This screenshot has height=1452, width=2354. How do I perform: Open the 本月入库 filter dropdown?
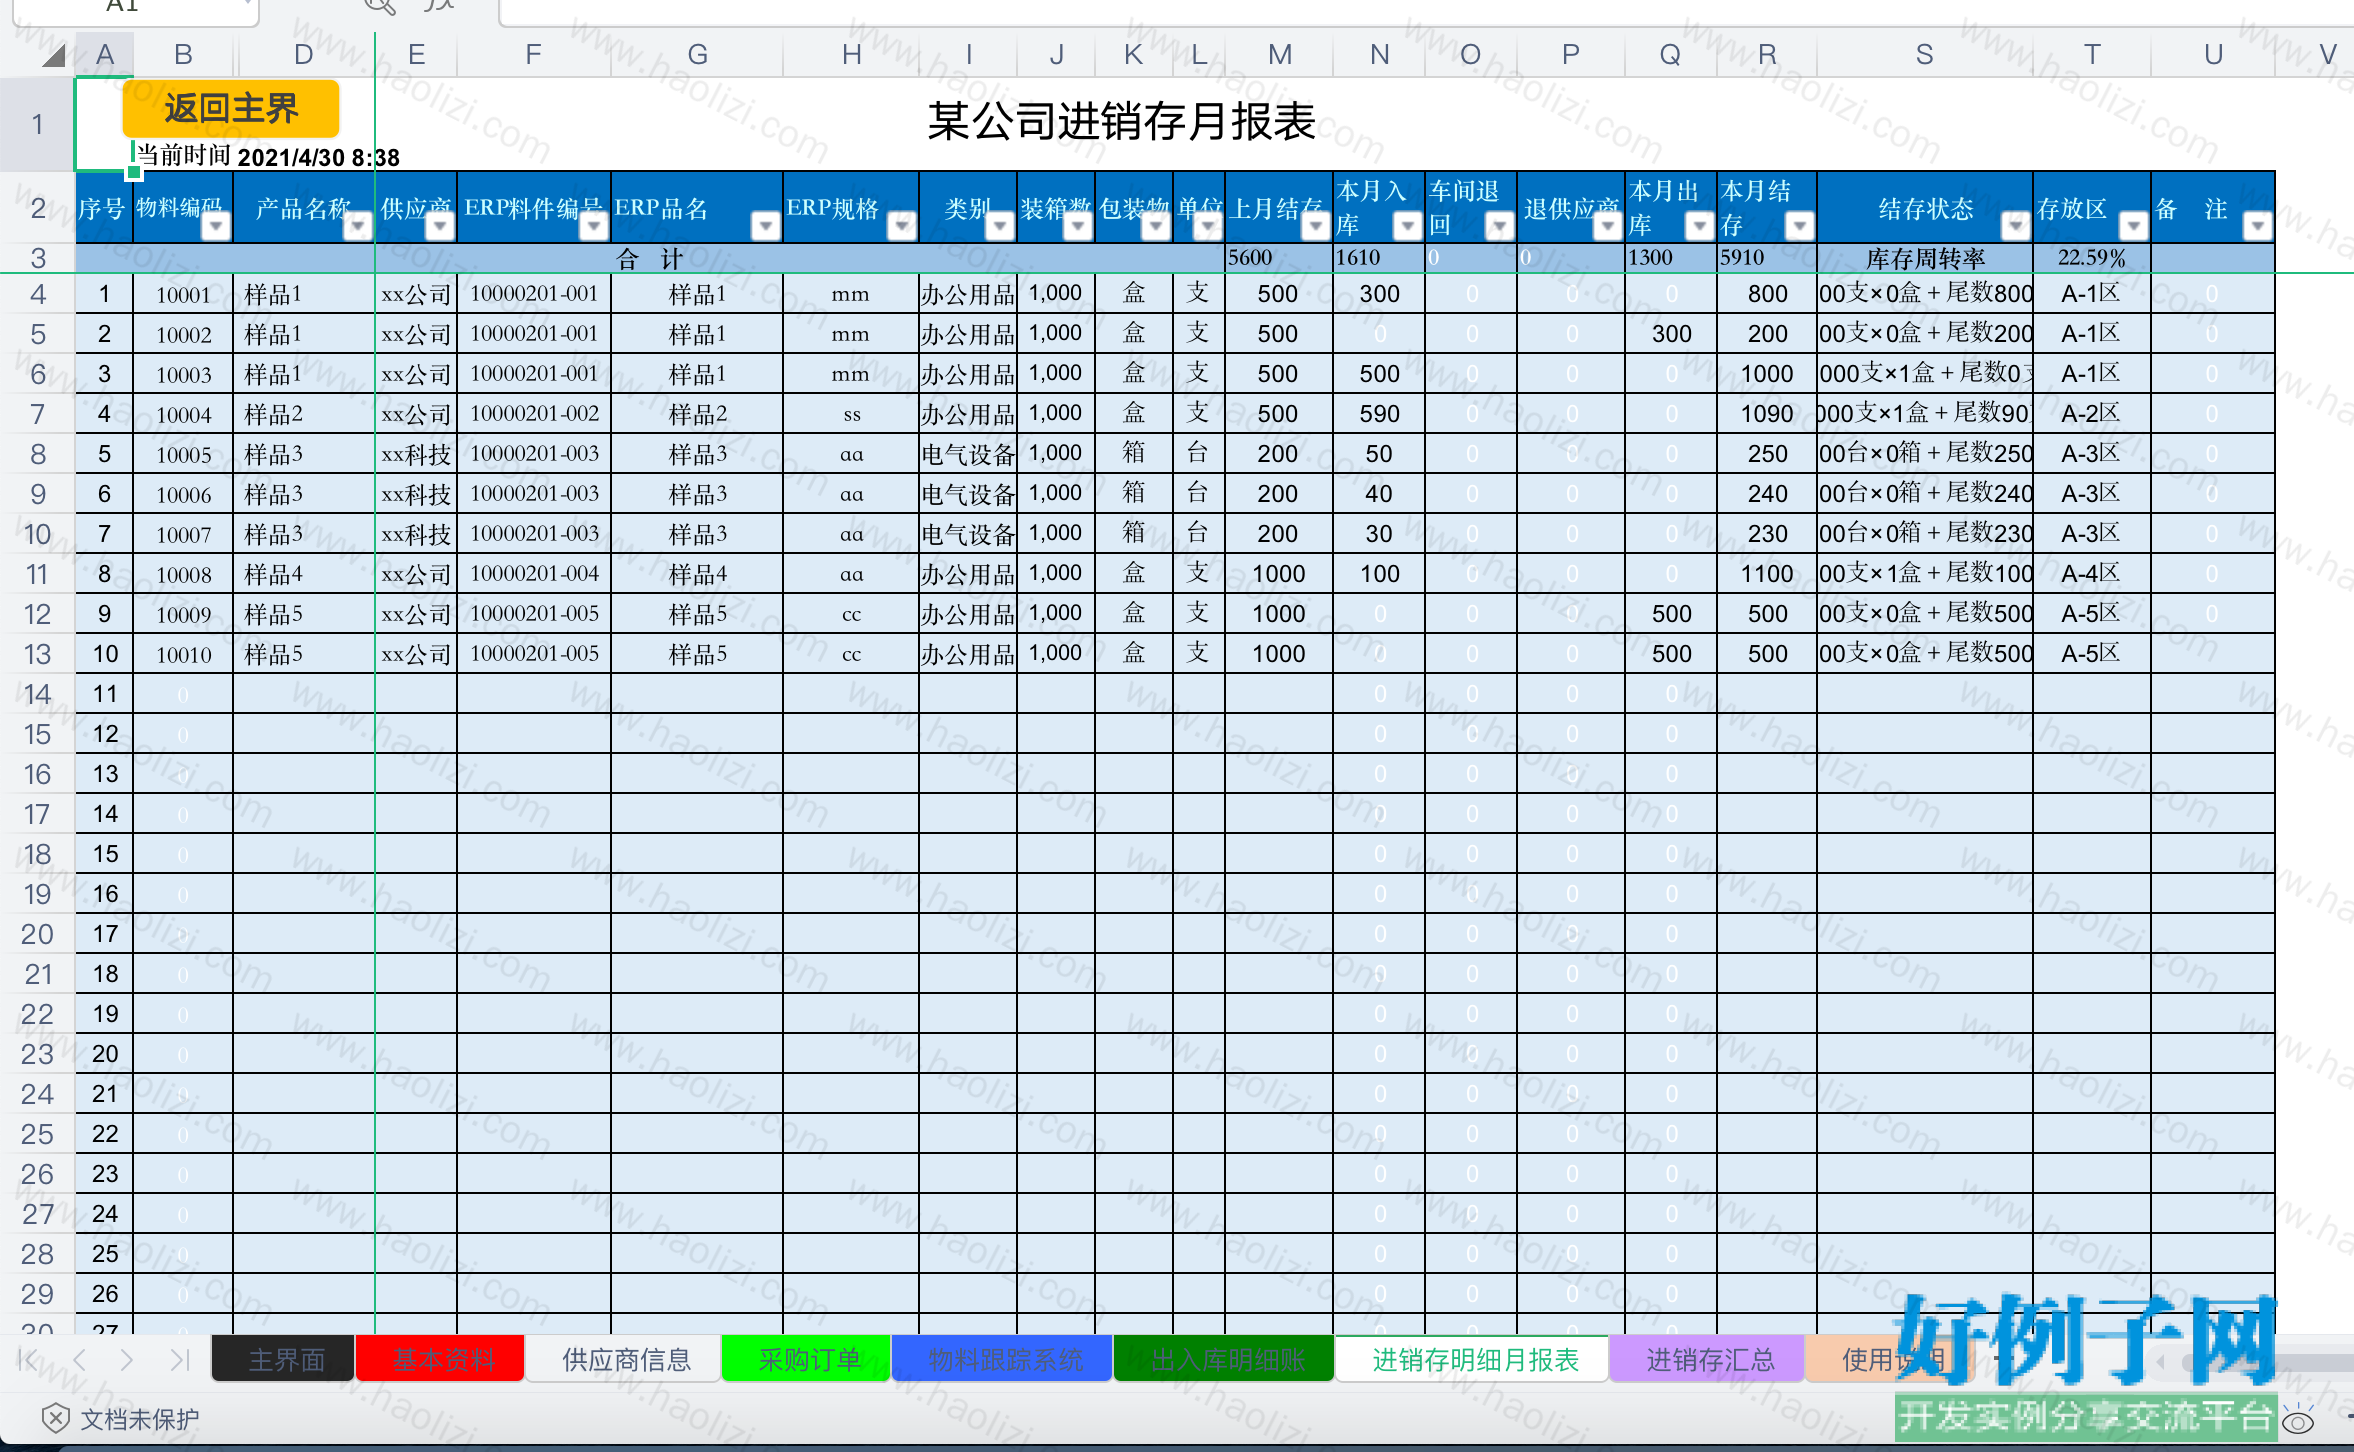click(1407, 226)
